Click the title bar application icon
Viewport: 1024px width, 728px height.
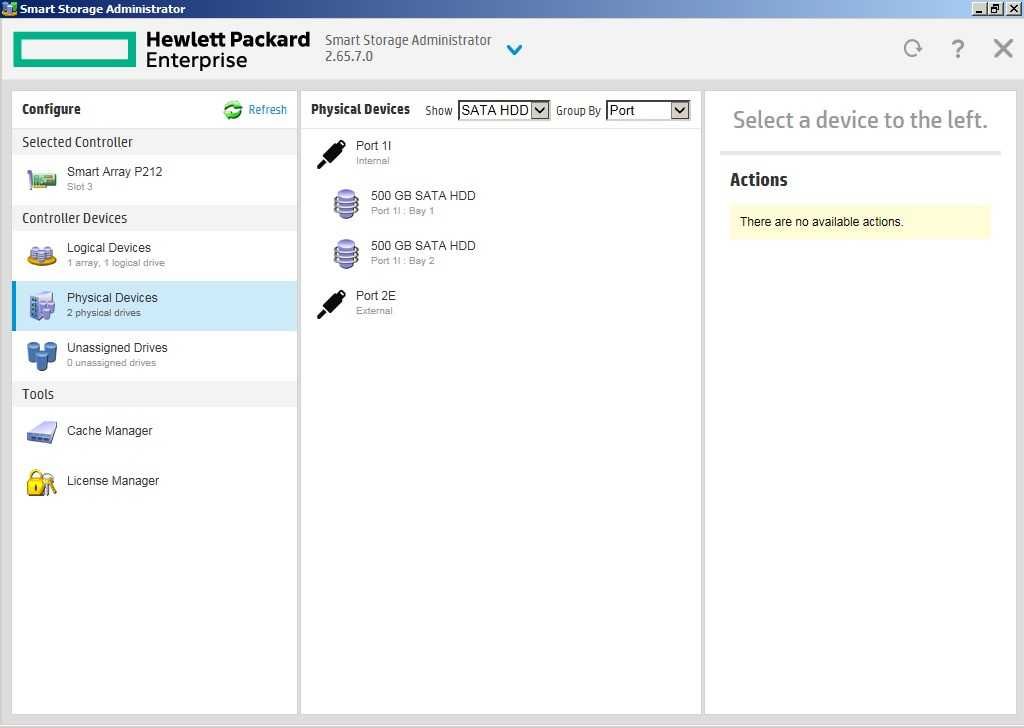[x=9, y=8]
